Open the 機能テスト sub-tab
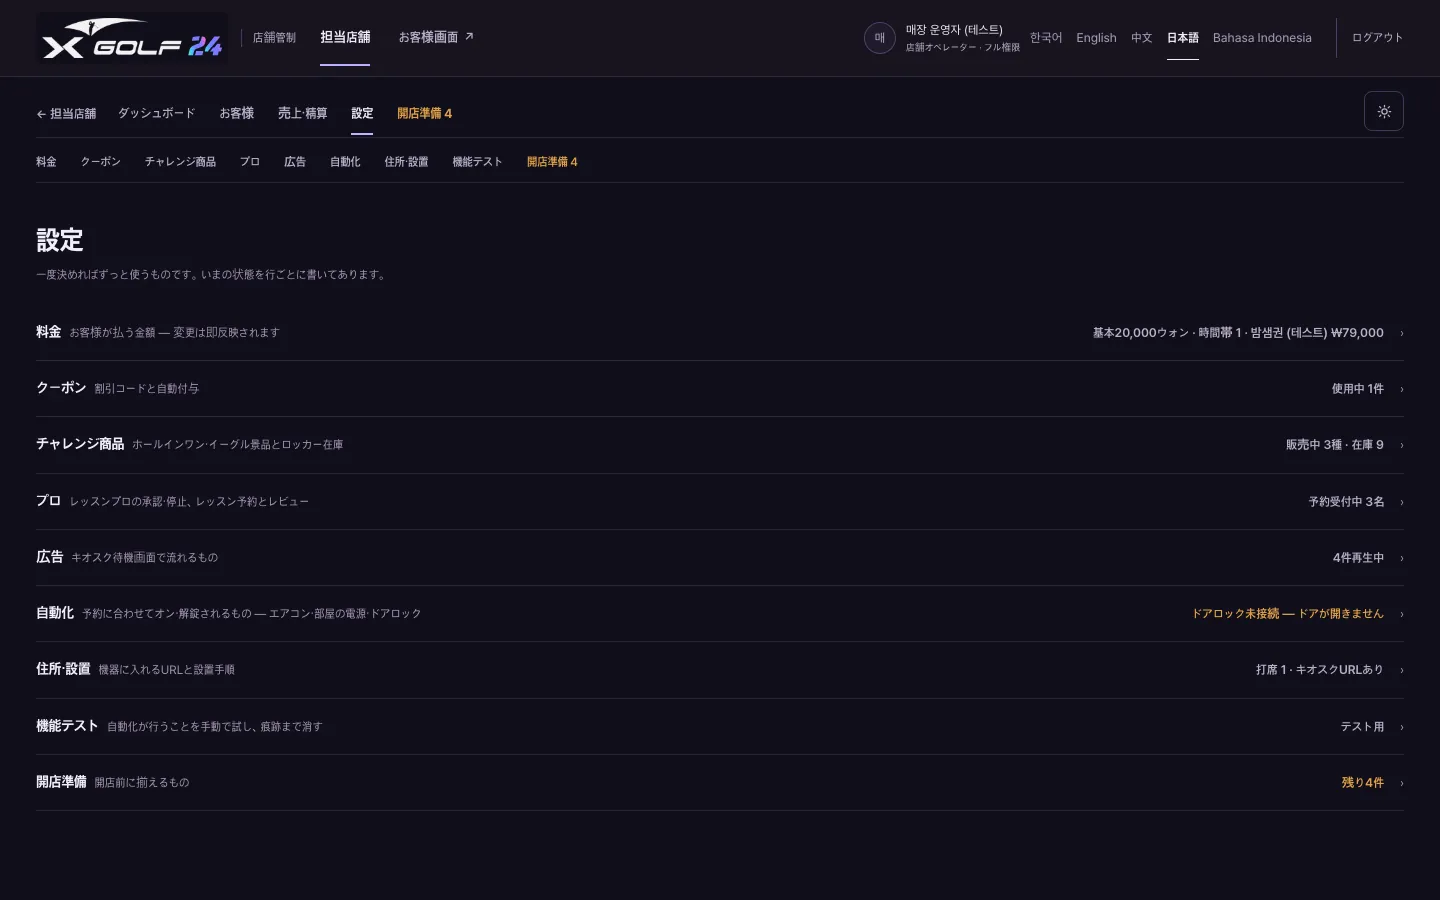 (477, 161)
